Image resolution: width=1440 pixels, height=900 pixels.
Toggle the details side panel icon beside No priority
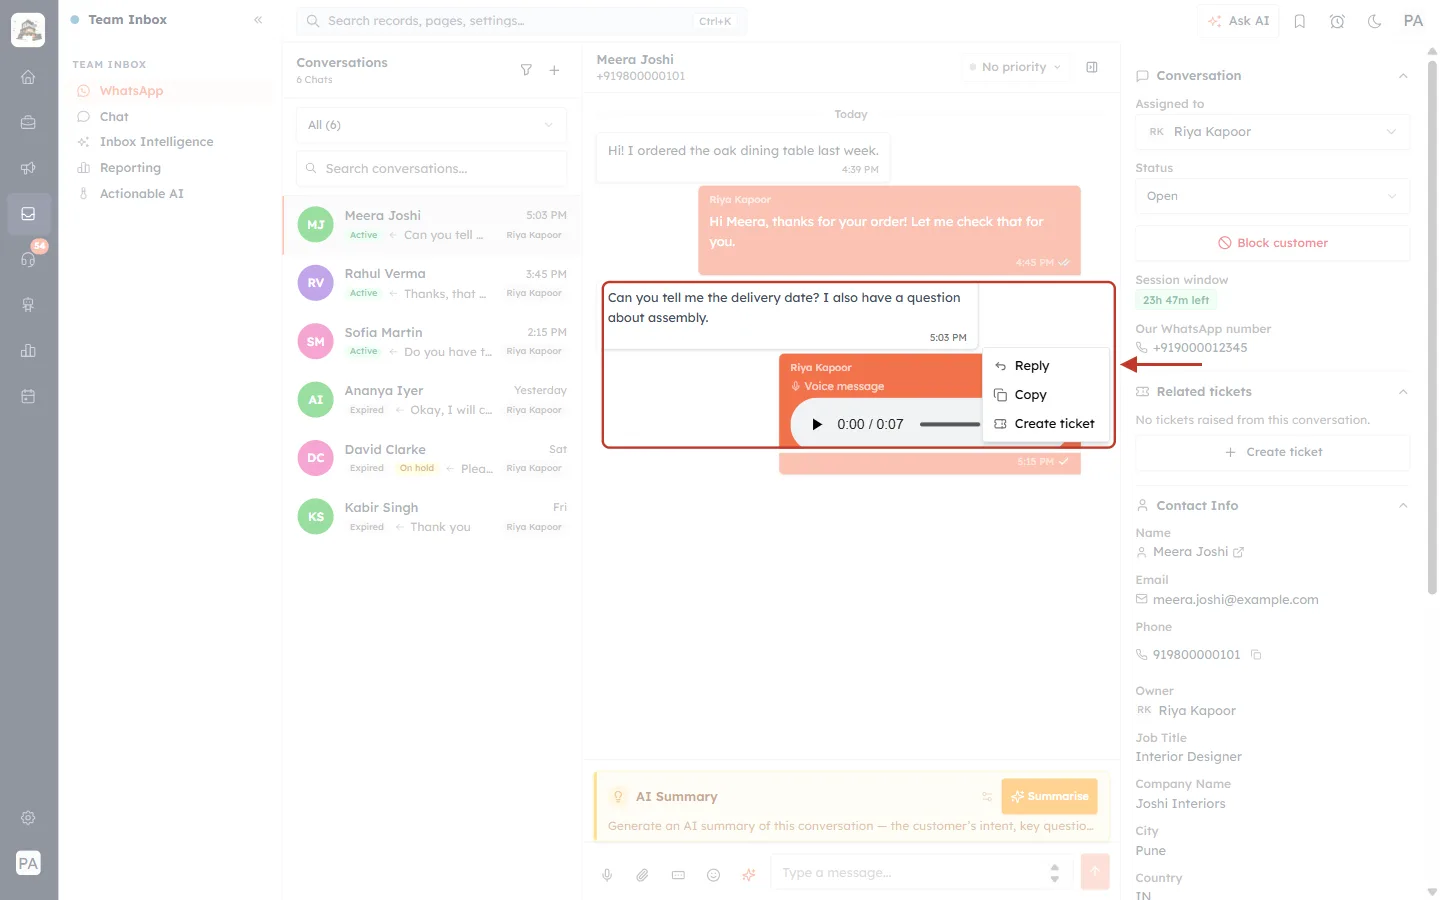point(1092,67)
